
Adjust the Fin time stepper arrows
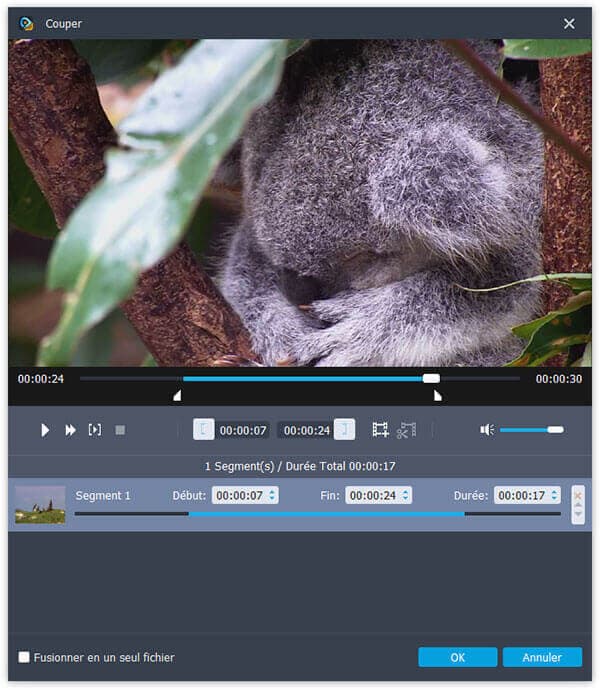(x=405, y=495)
